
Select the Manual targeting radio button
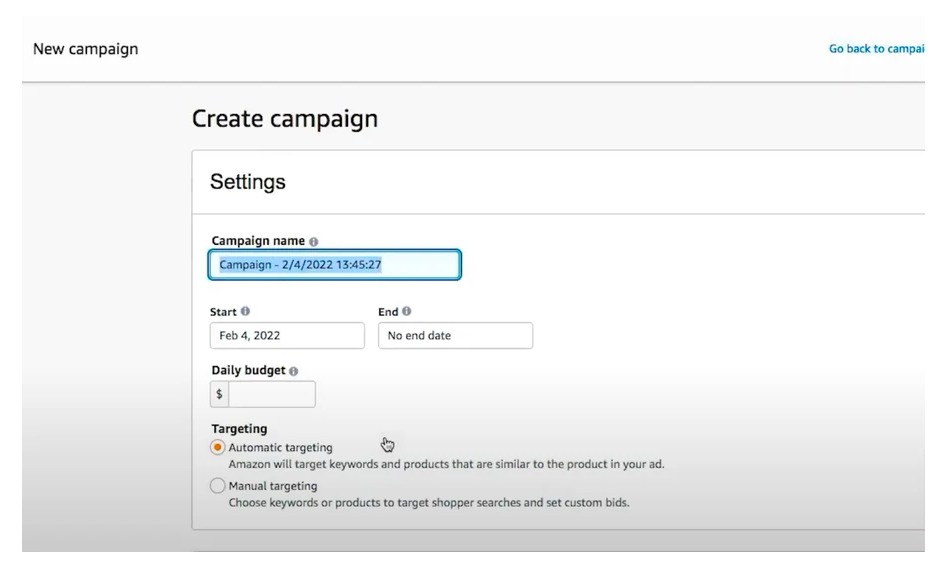coord(217,486)
